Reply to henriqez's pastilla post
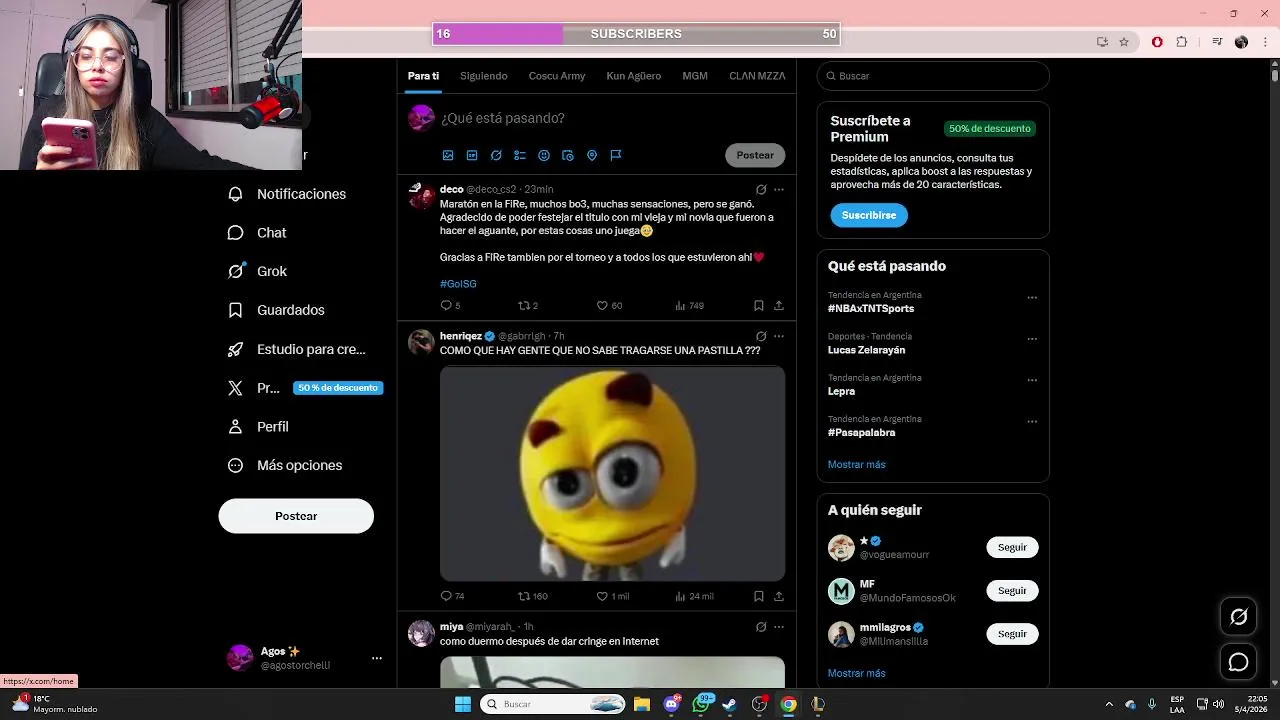Viewport: 1280px width, 720px height. coord(446,596)
